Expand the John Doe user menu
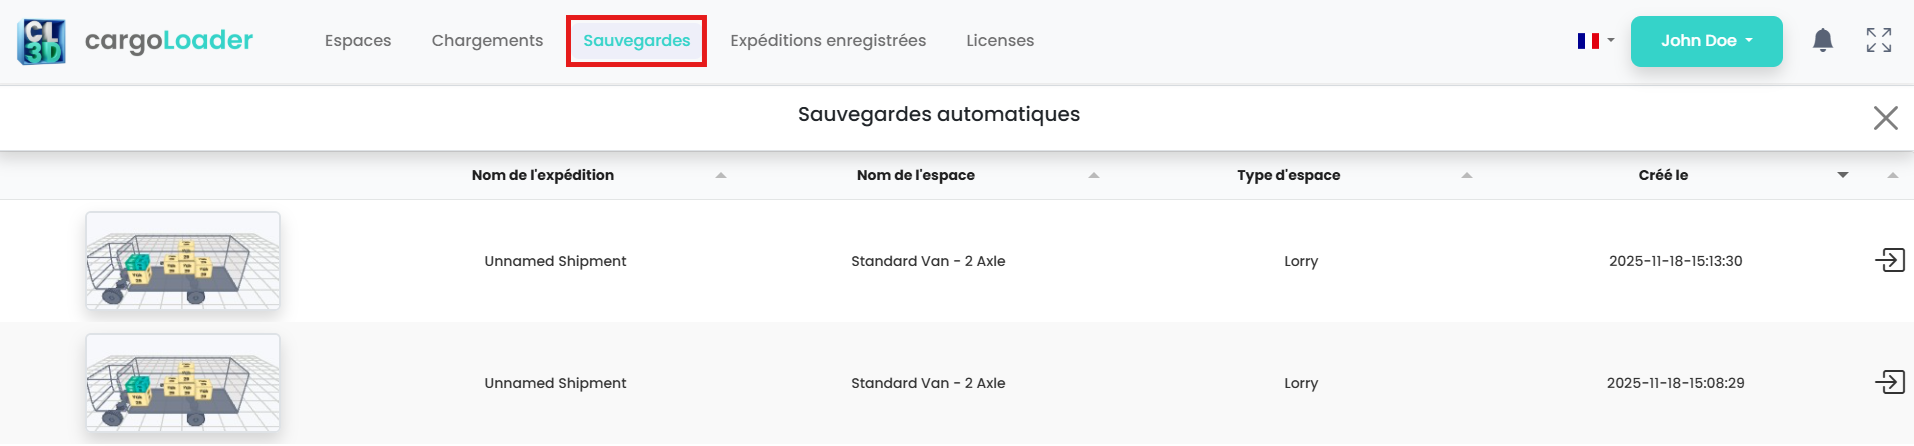Screen dimensions: 1914x446 point(1706,41)
